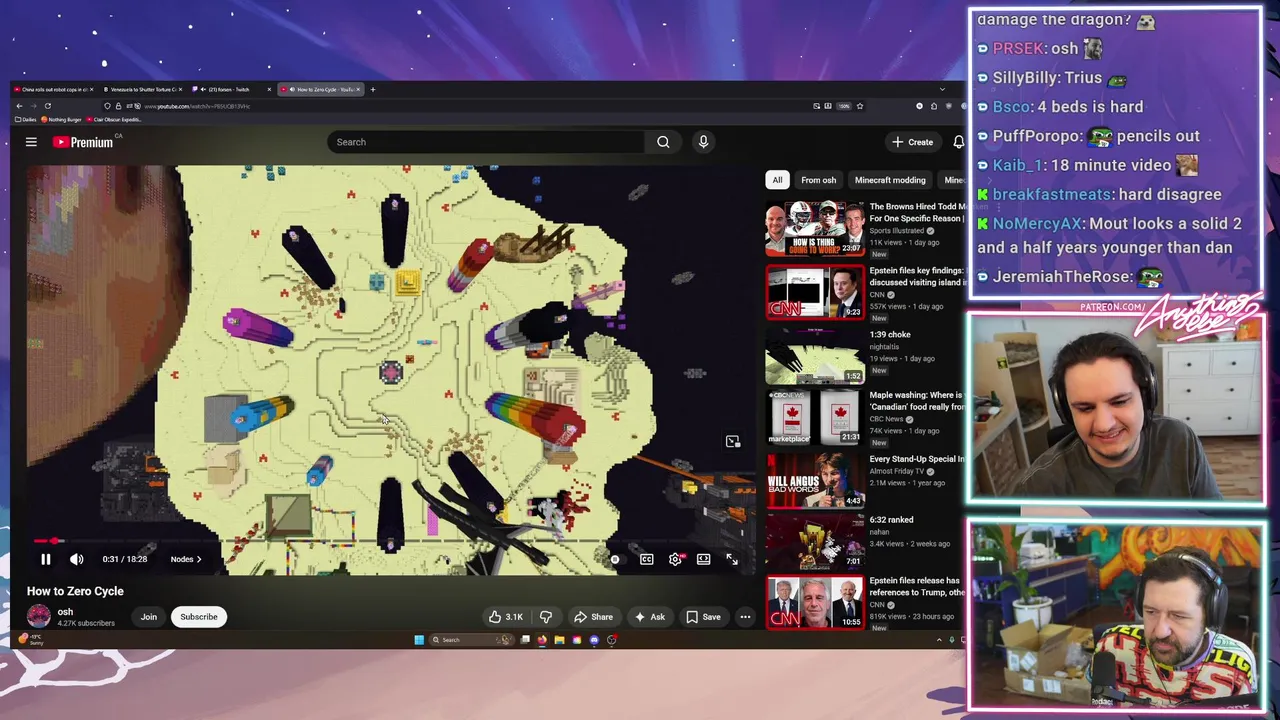
Task: Like the video with thumbs up
Action: (506, 617)
